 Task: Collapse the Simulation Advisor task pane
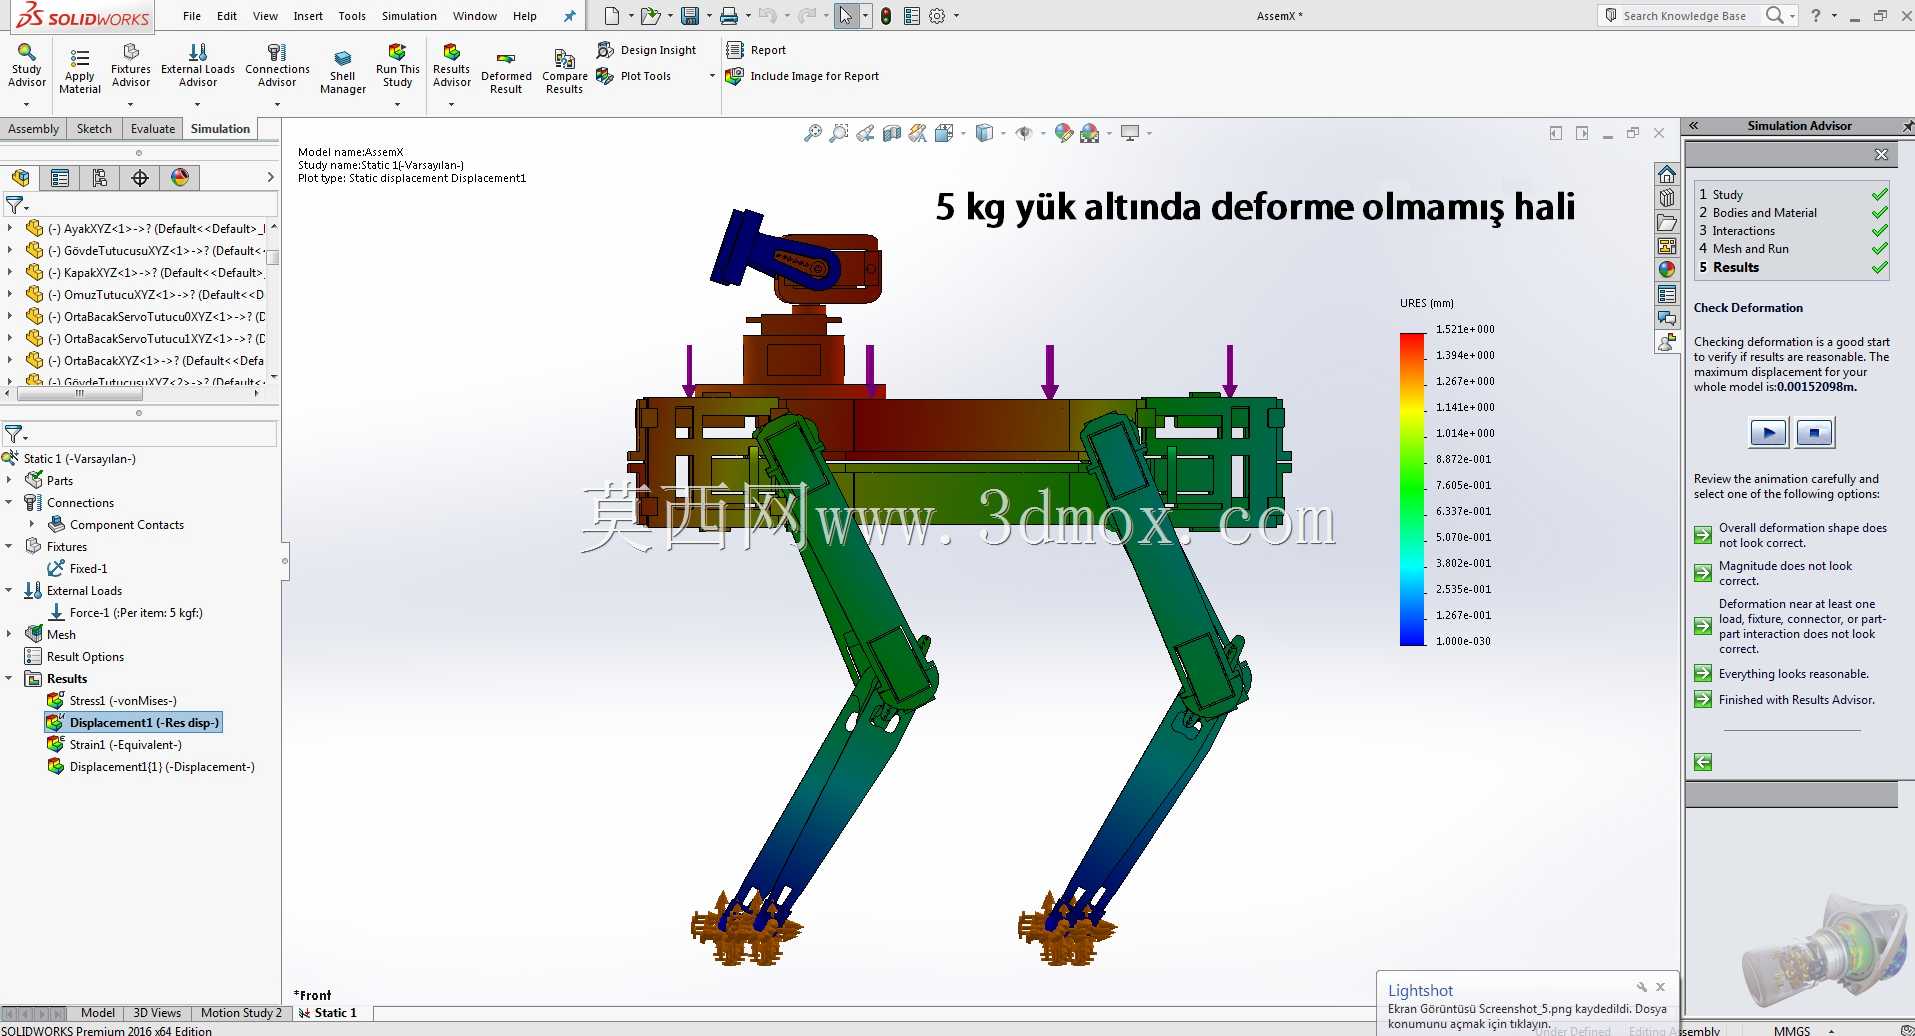coord(1694,126)
